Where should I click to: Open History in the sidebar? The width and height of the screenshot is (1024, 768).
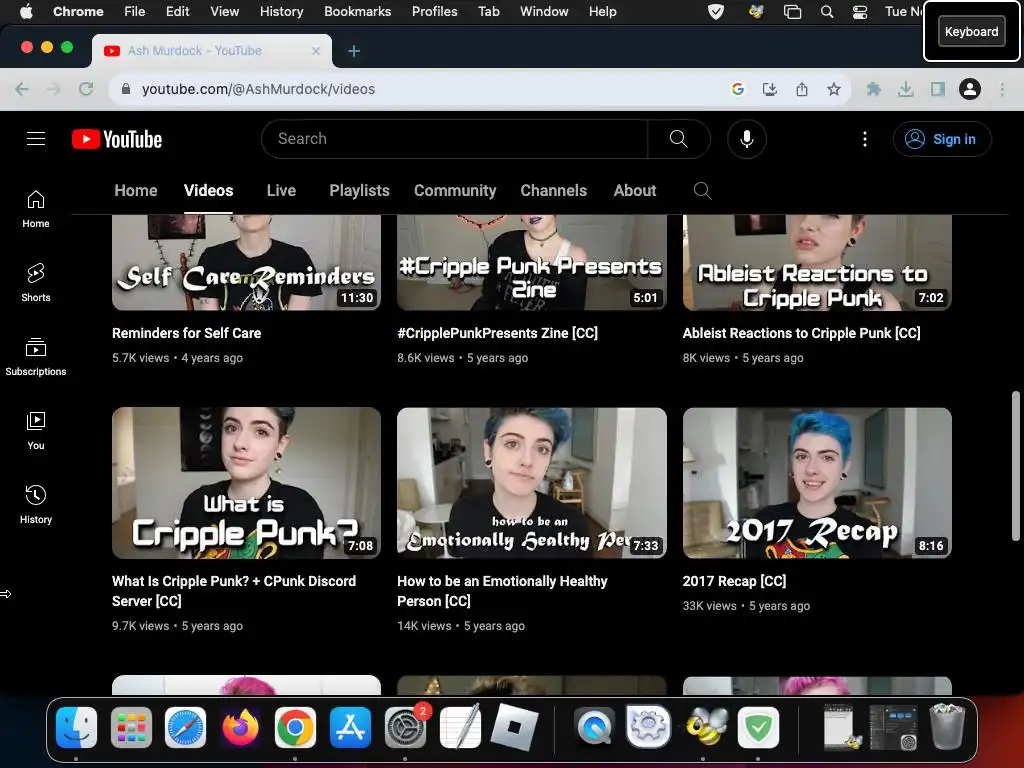pos(36,504)
